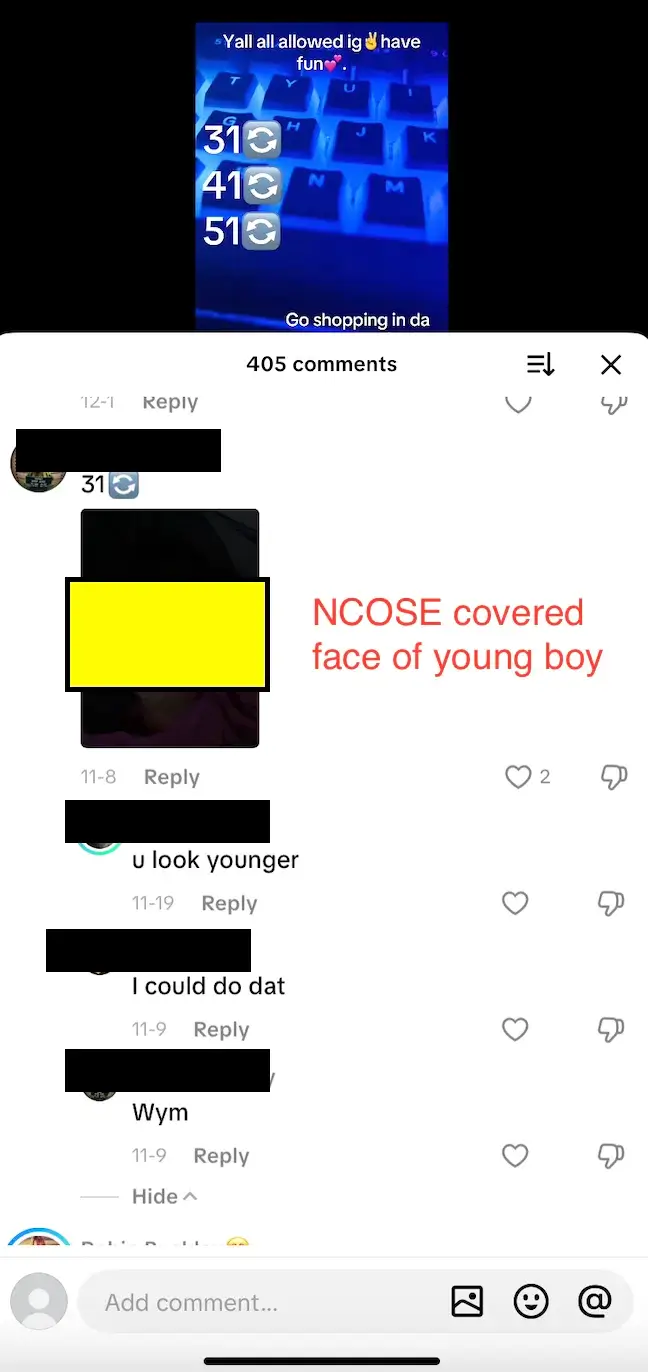Screen dimensions: 648x1372
Task: Like the '31' comment with 2 likes
Action: coord(518,777)
